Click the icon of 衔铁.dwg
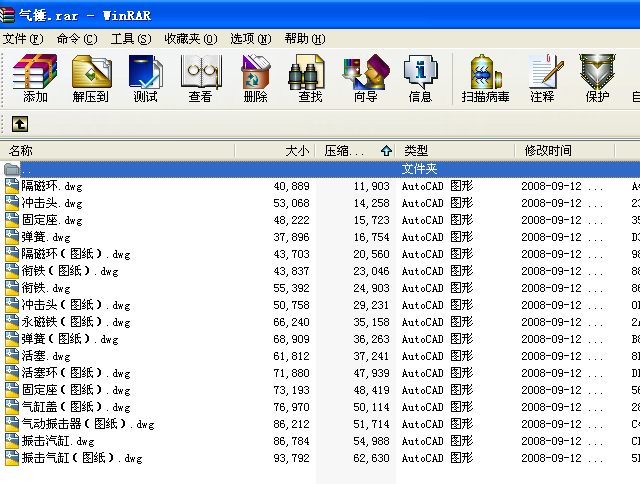 pos(12,288)
